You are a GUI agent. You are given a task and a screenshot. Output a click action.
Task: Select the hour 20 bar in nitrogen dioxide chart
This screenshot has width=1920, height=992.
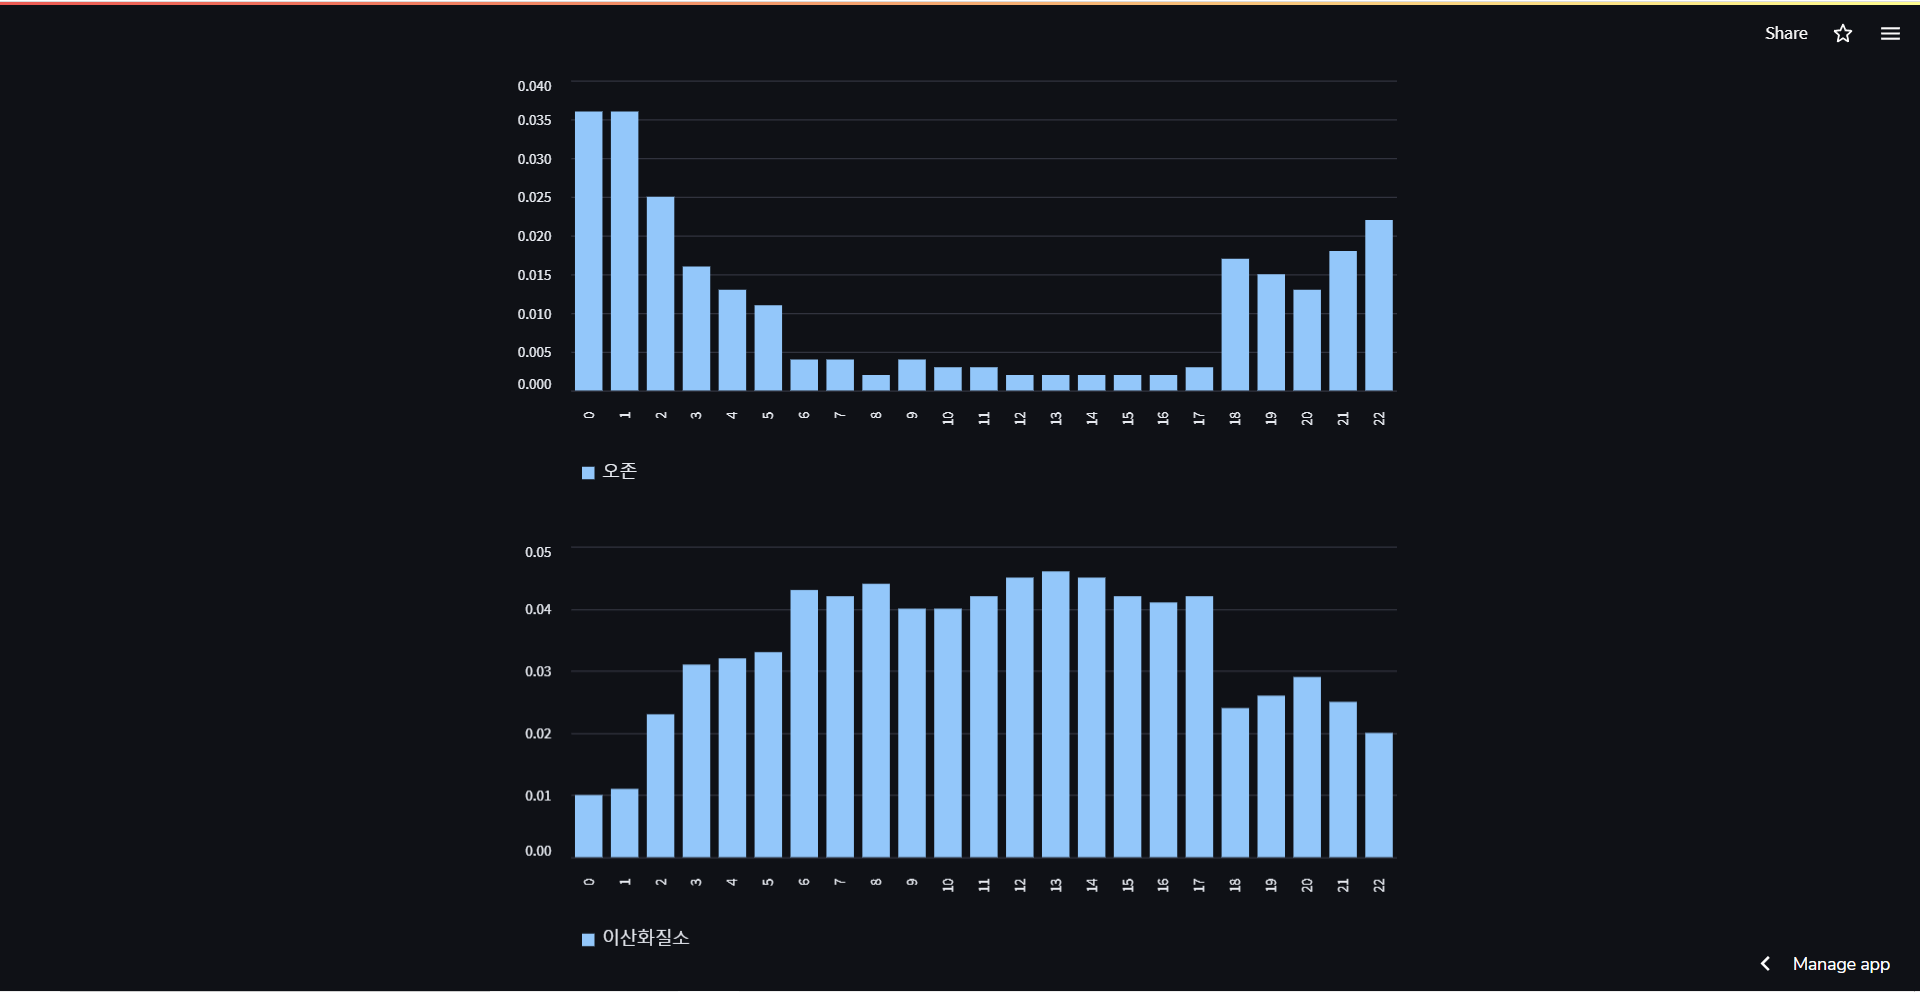(x=1307, y=767)
